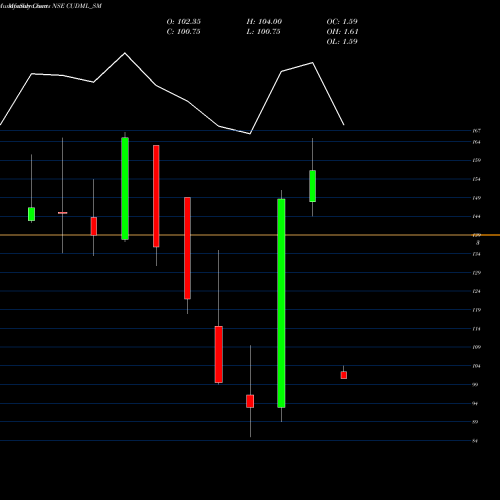Click the 94 price axis label
This screenshot has width=500, height=500.
click(475, 404)
